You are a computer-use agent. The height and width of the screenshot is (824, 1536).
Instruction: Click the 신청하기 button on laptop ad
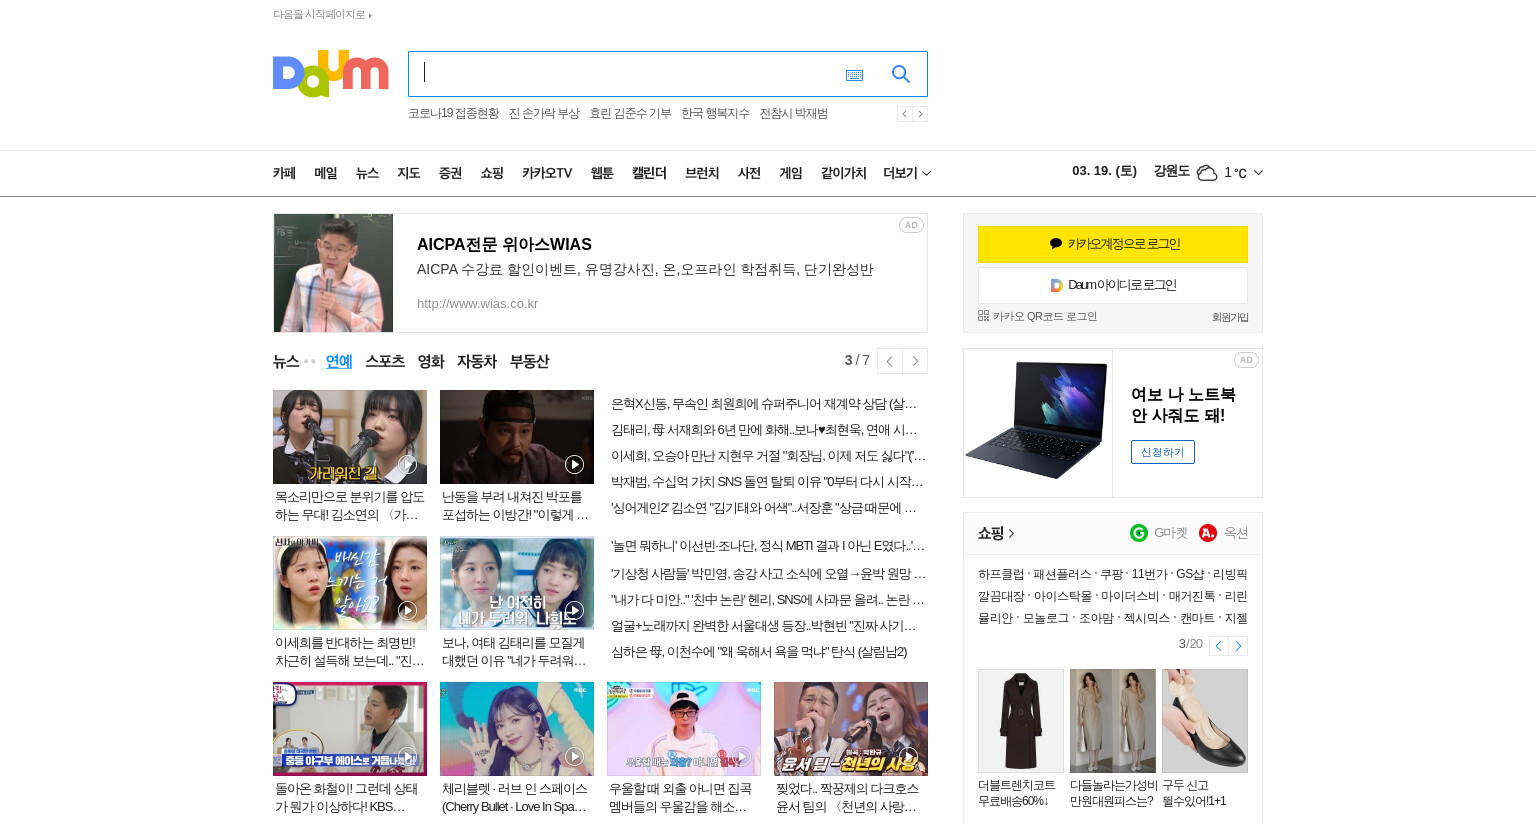tap(1163, 452)
